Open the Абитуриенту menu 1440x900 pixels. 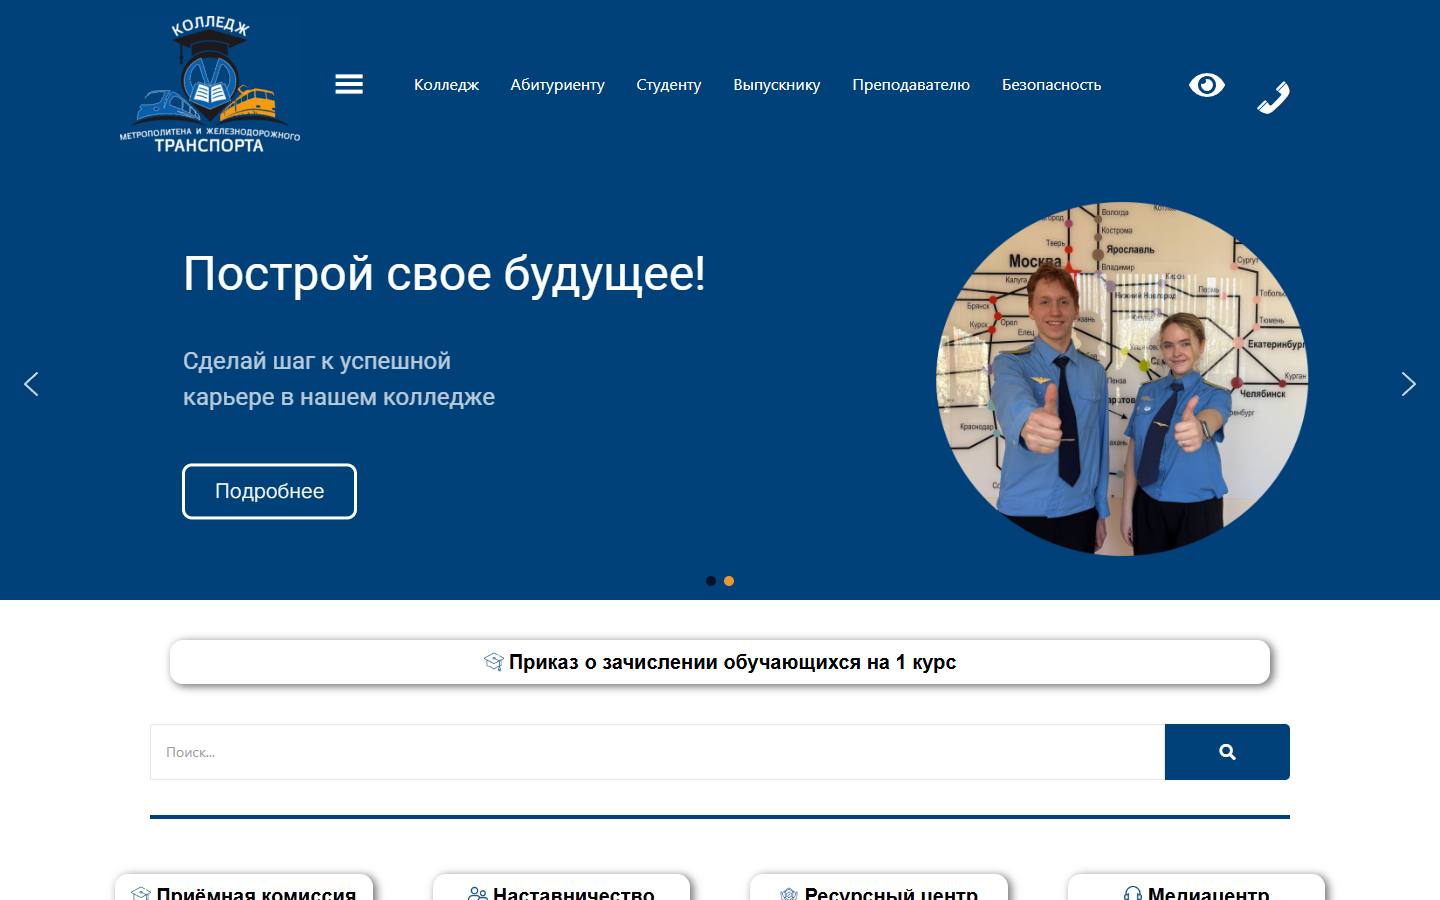557,85
